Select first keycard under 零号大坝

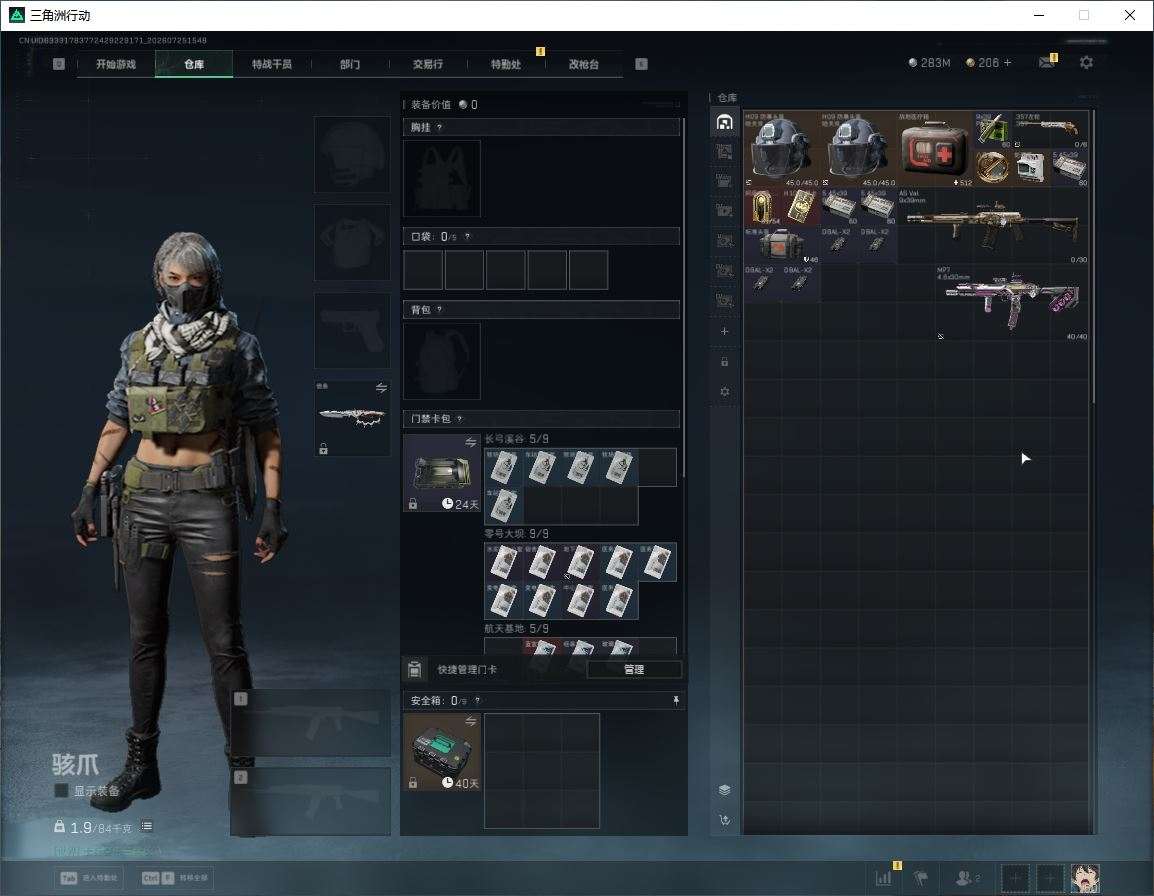pos(503,562)
